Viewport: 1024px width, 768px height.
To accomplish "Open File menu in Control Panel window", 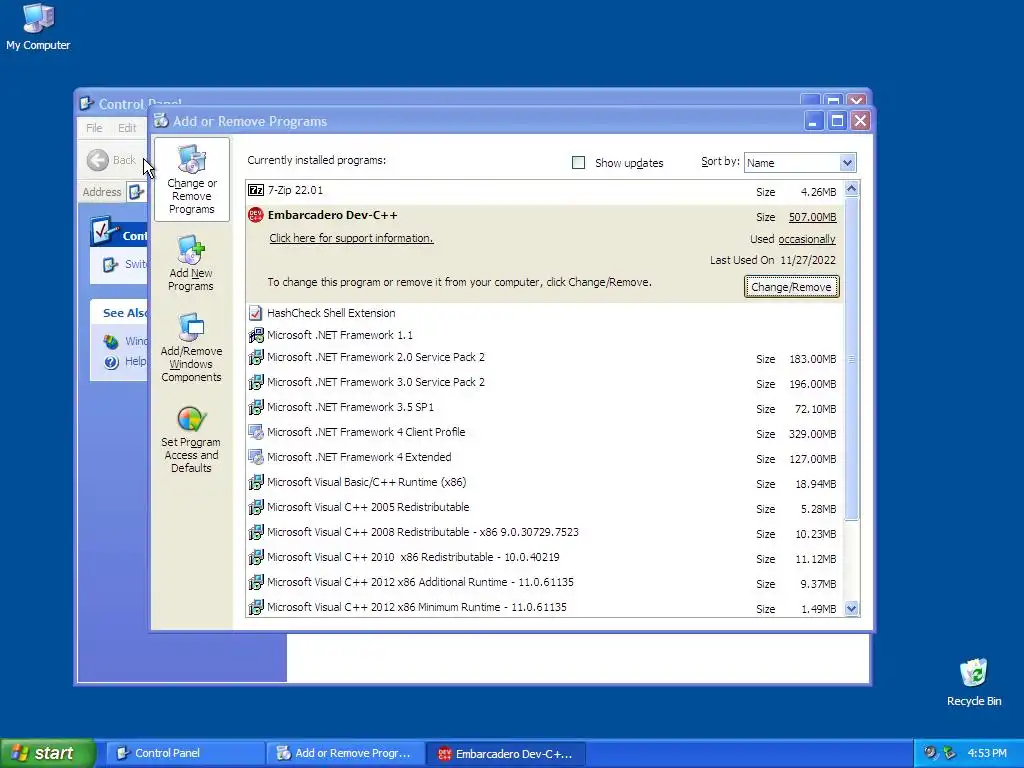I will [x=94, y=128].
